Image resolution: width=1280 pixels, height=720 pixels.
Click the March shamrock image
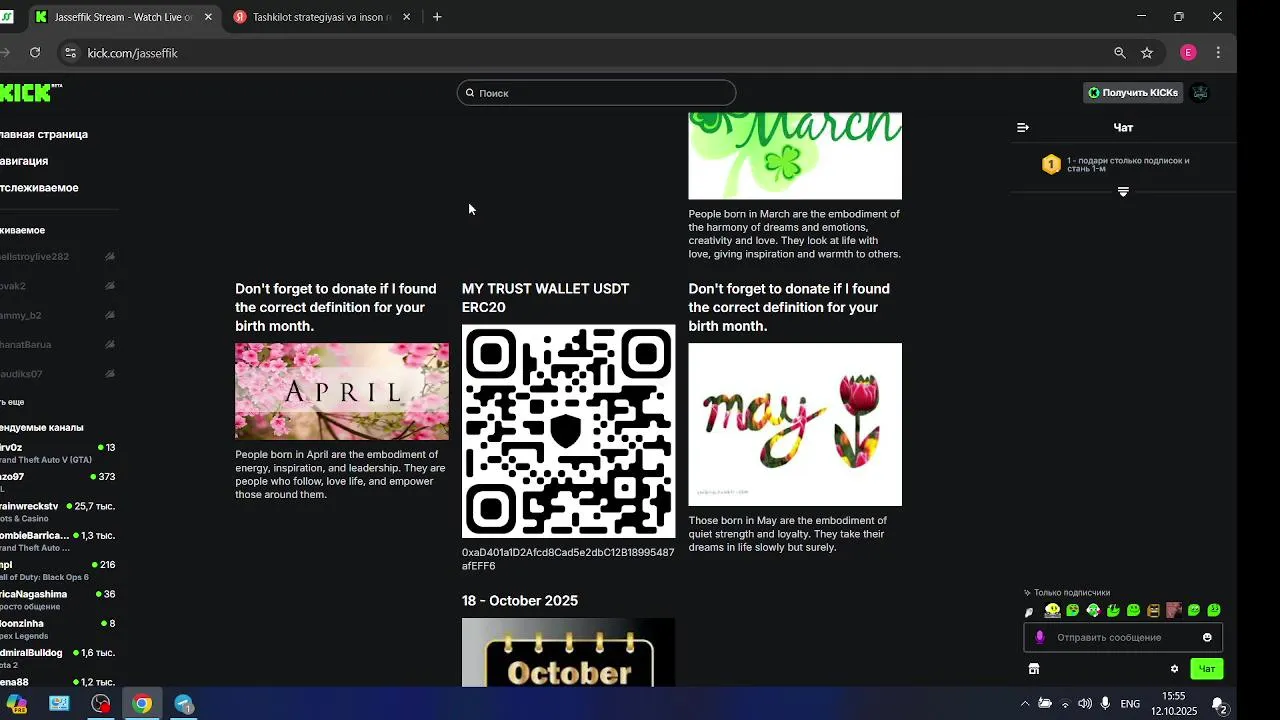tap(795, 156)
